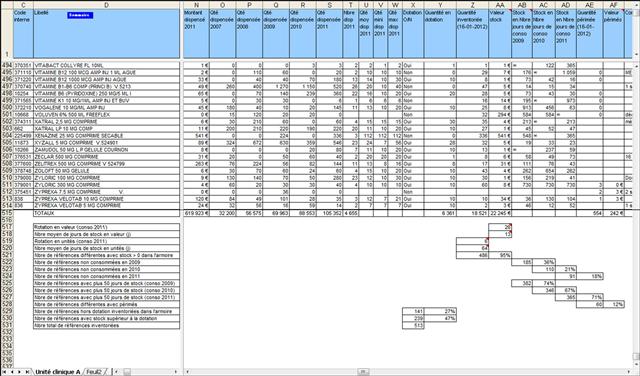Select column header X

tap(413, 5)
